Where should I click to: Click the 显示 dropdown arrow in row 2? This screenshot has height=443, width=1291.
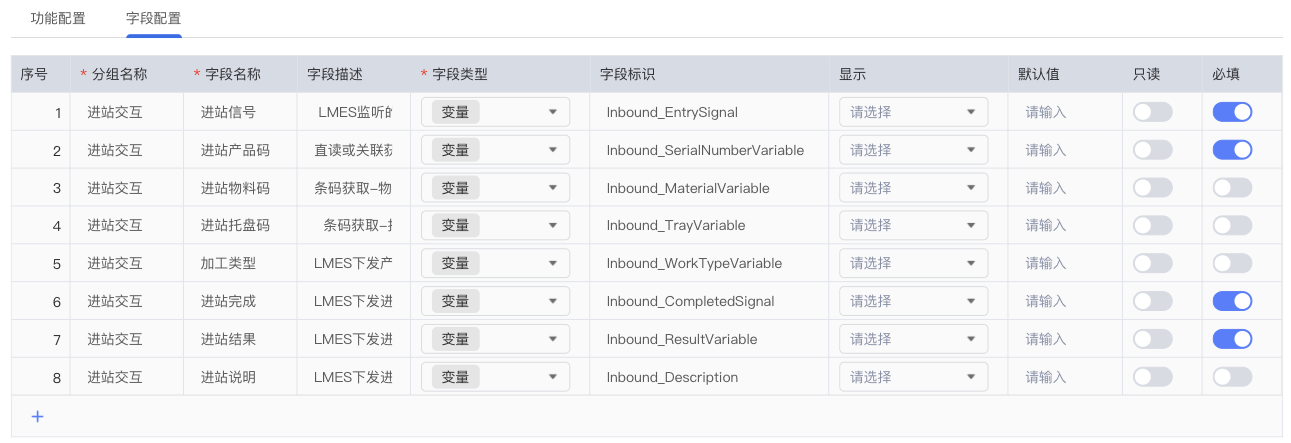pyautogui.click(x=971, y=150)
